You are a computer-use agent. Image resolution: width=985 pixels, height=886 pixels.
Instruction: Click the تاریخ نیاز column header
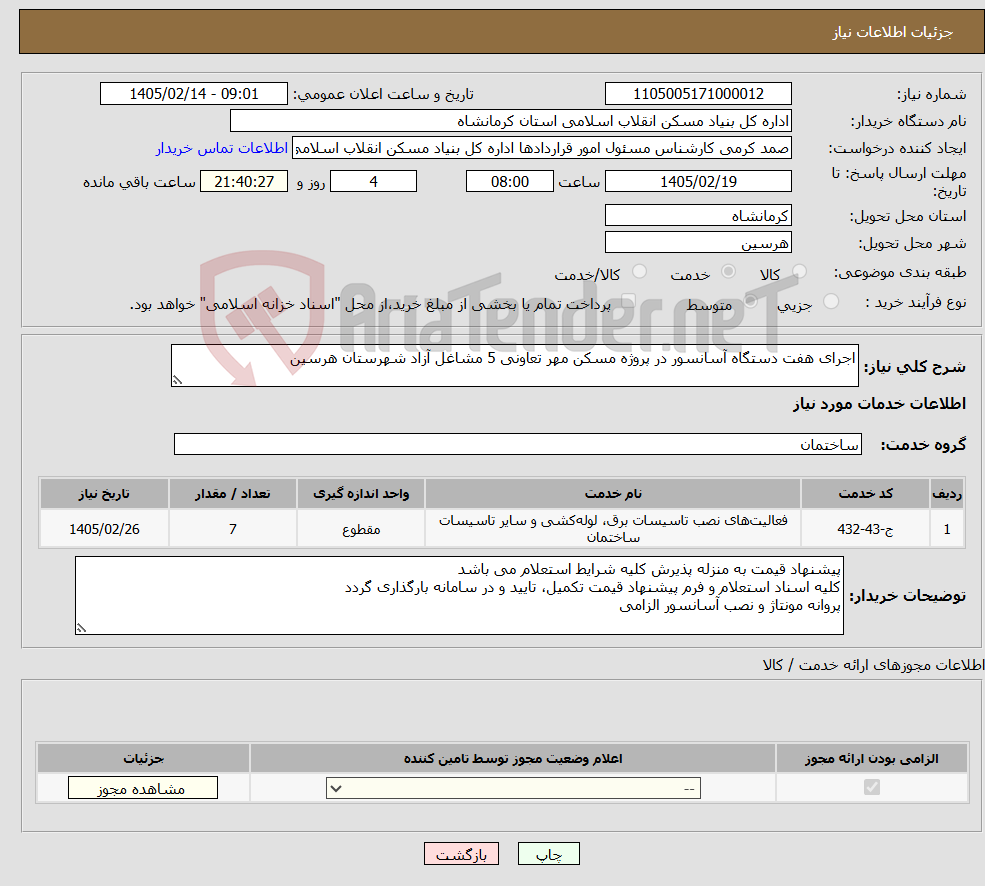(x=104, y=493)
